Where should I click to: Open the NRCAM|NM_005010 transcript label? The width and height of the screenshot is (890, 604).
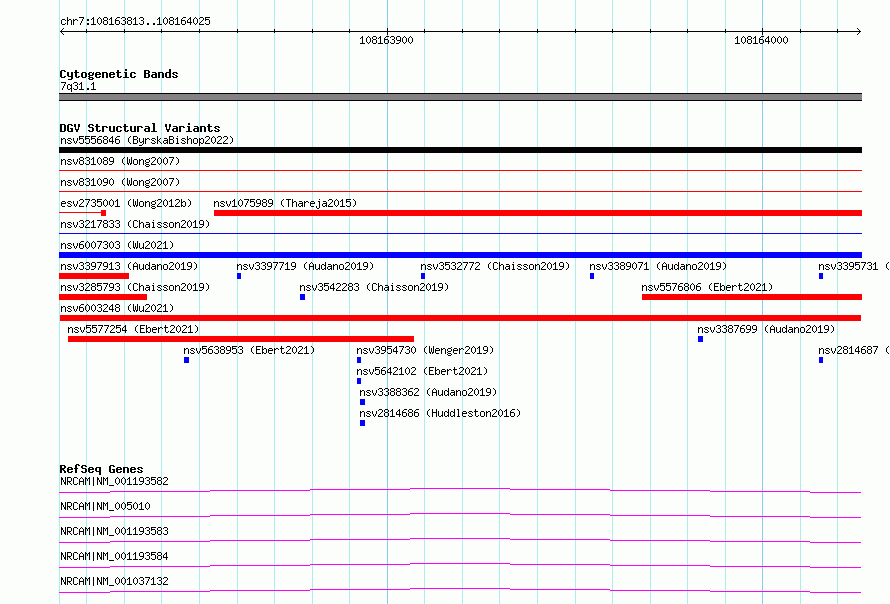point(106,506)
